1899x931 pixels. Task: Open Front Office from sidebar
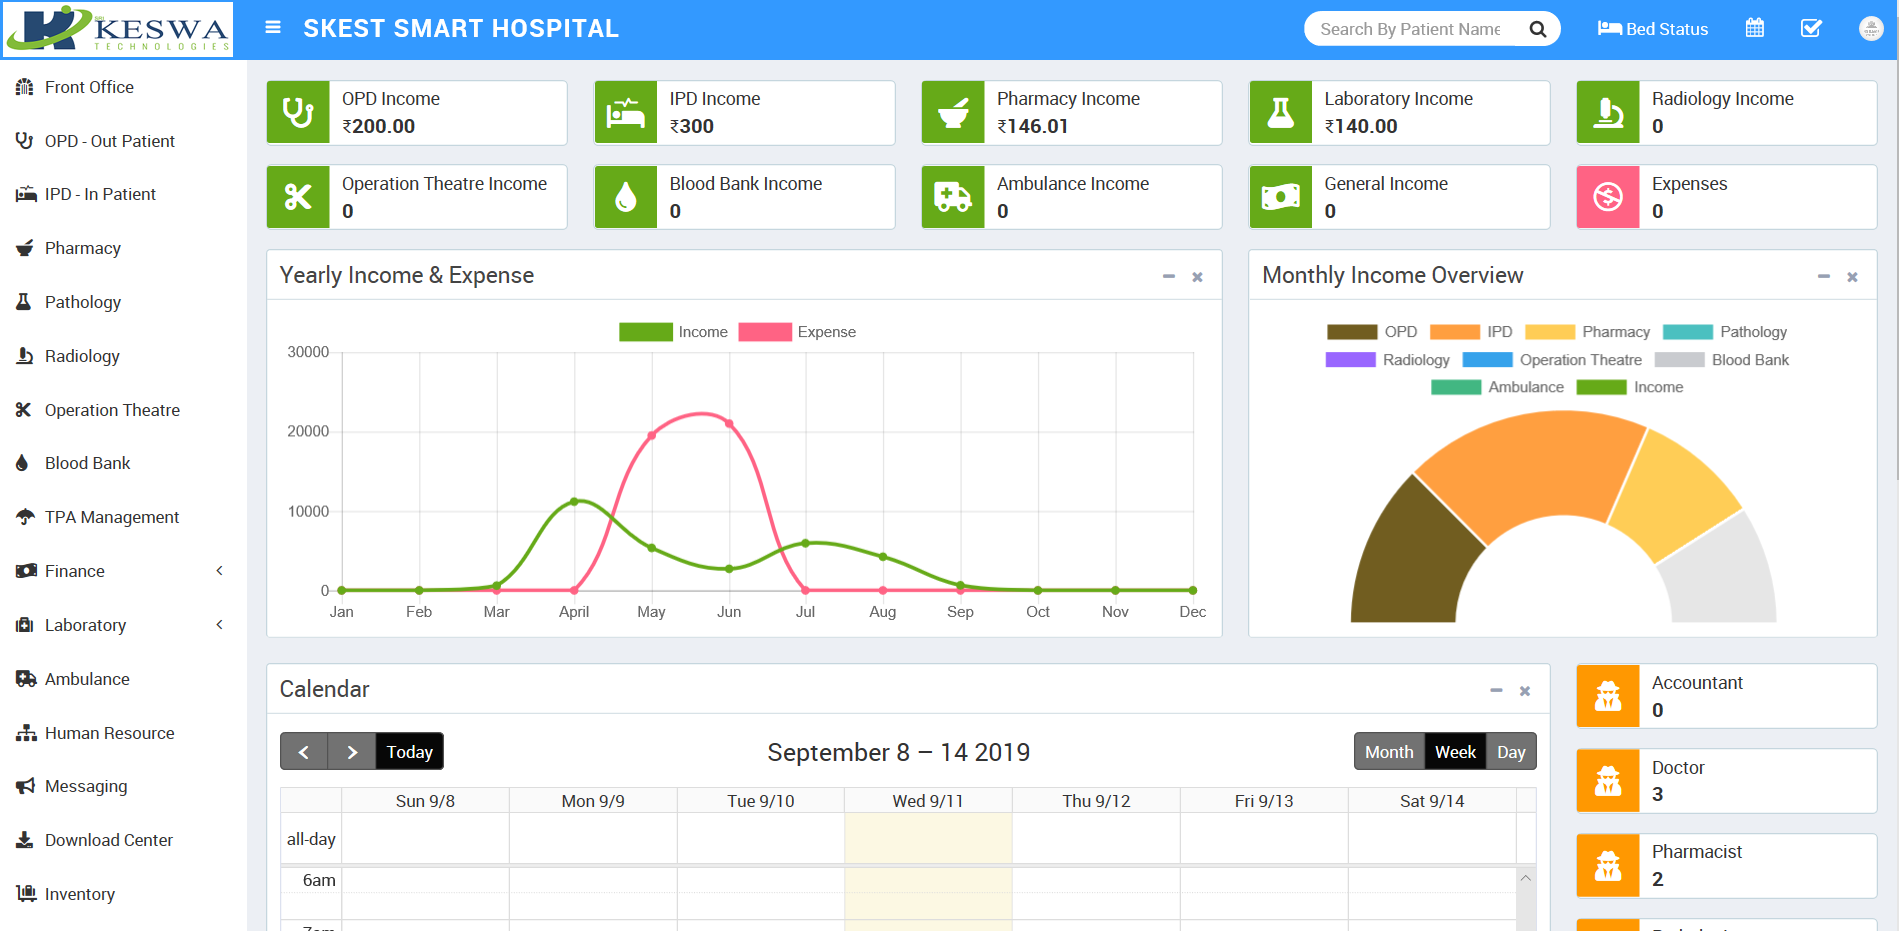click(89, 87)
